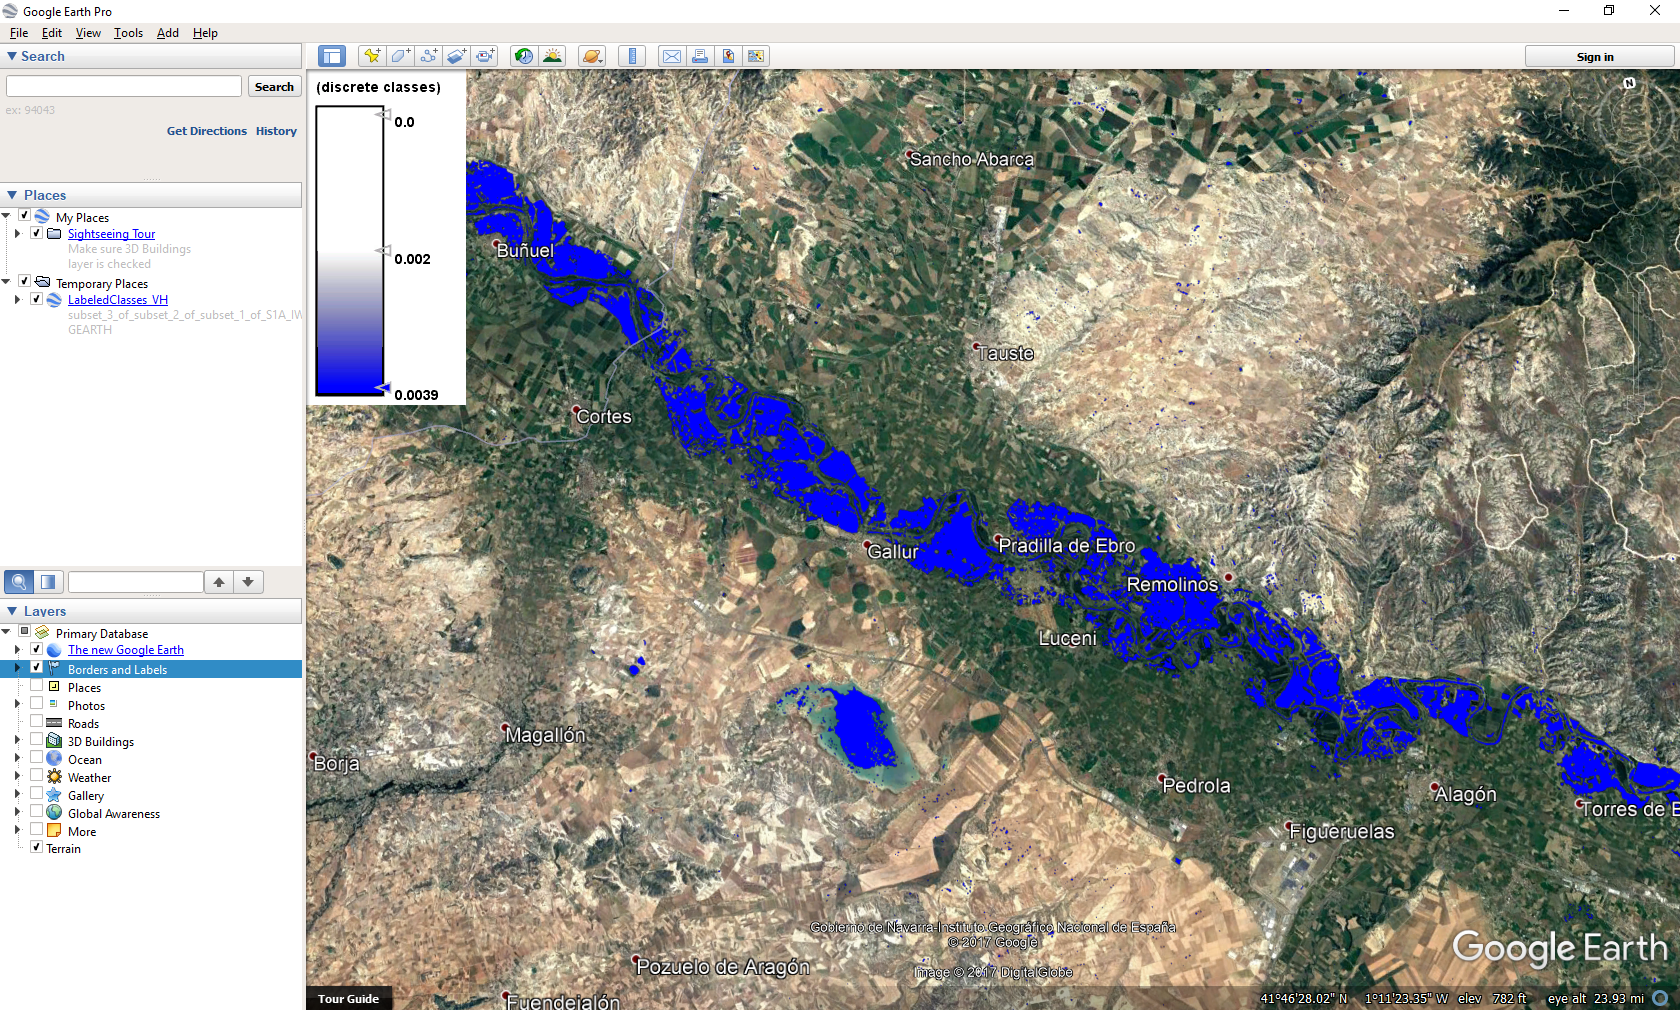Image resolution: width=1680 pixels, height=1010 pixels.
Task: Move selected place up with arrow button
Action: tap(219, 582)
